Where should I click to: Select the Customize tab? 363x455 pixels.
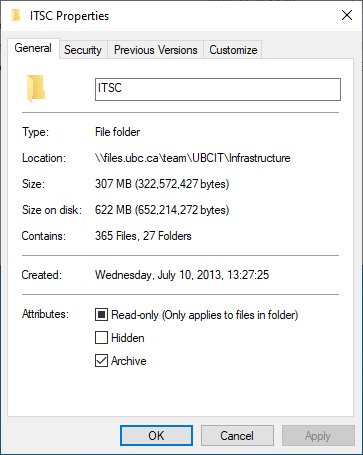coord(233,50)
